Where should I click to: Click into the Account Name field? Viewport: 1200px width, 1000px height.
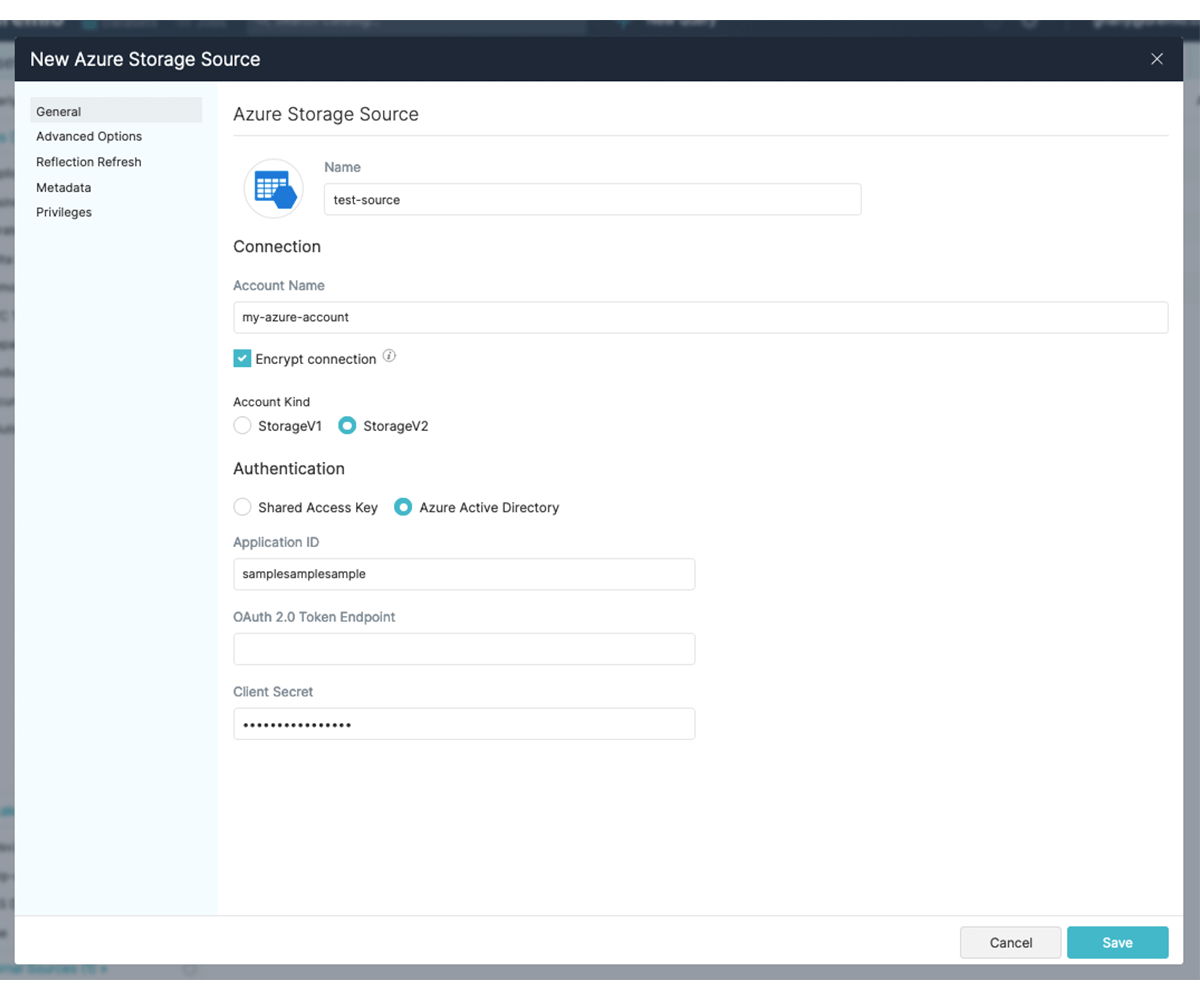tap(700, 317)
